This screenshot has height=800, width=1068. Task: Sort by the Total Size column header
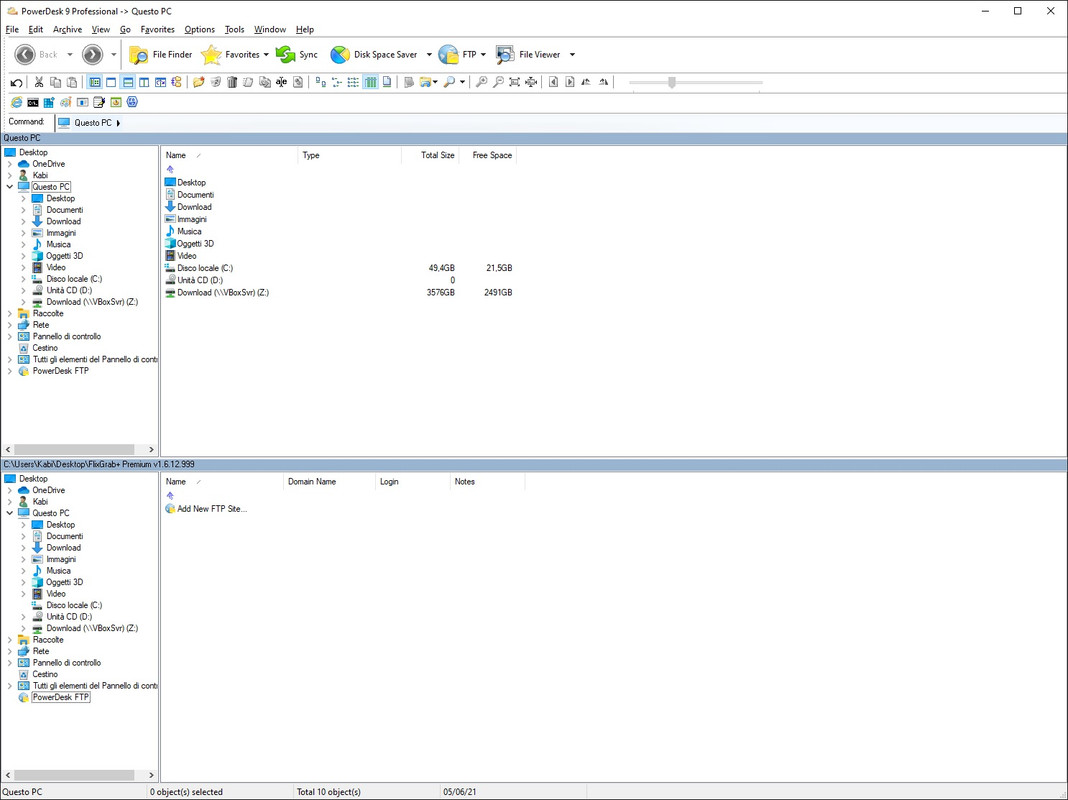pyautogui.click(x=430, y=155)
